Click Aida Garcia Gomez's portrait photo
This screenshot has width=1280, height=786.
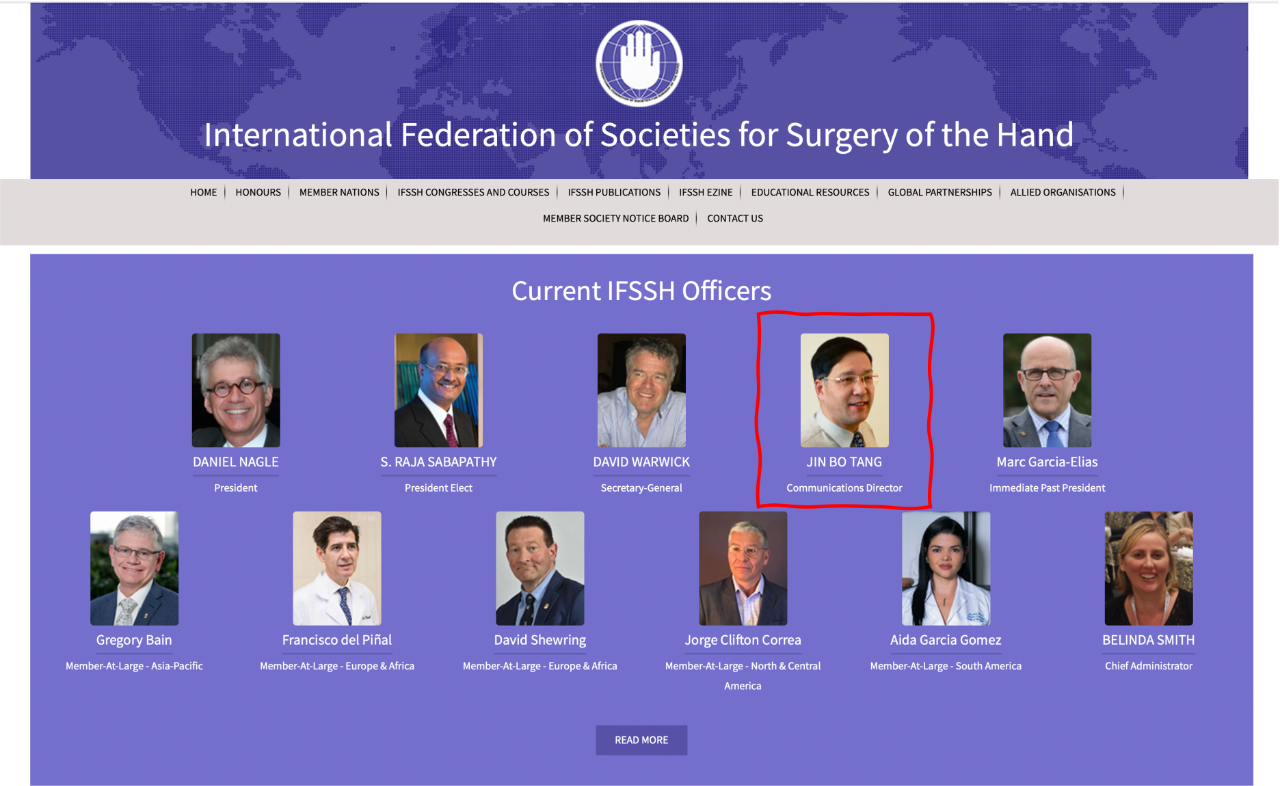(946, 568)
